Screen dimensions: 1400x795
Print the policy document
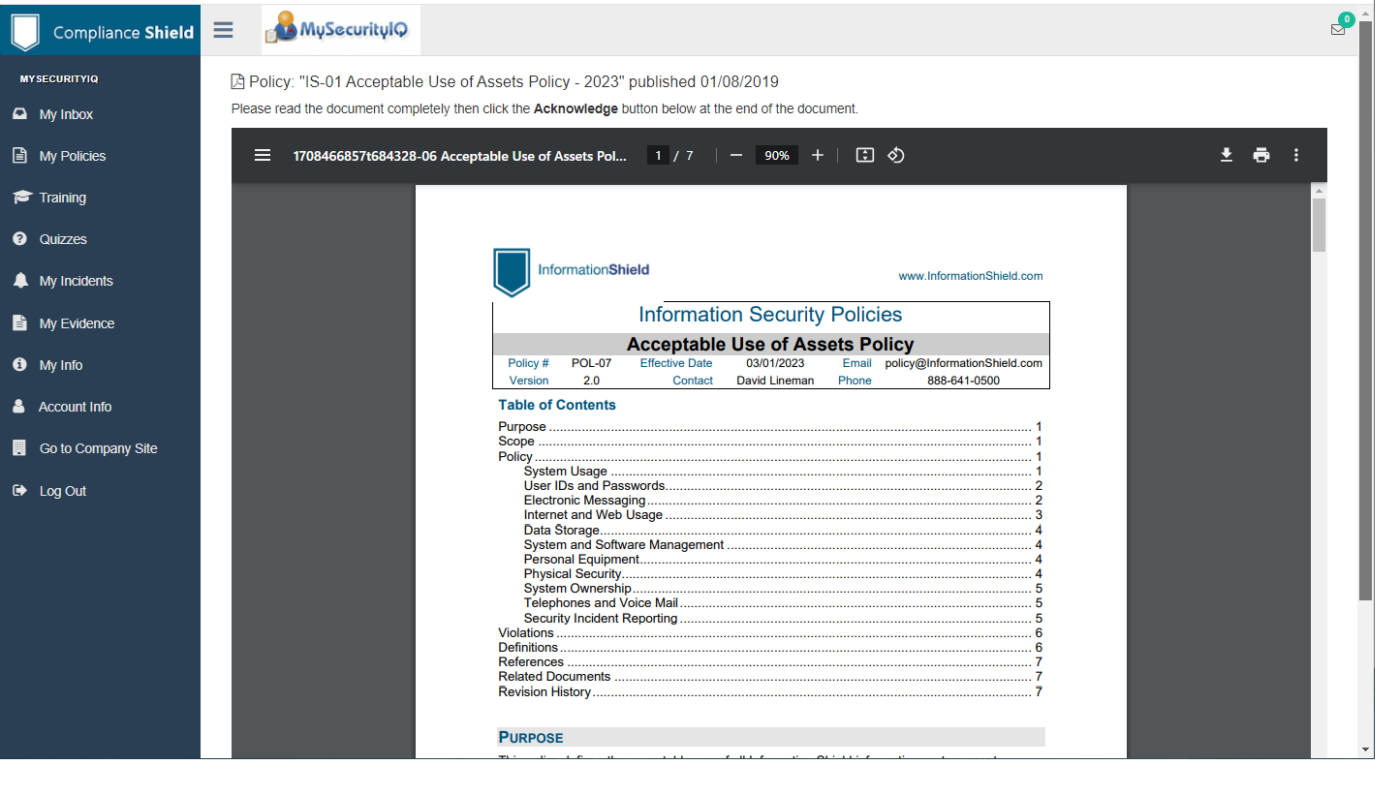1261,155
